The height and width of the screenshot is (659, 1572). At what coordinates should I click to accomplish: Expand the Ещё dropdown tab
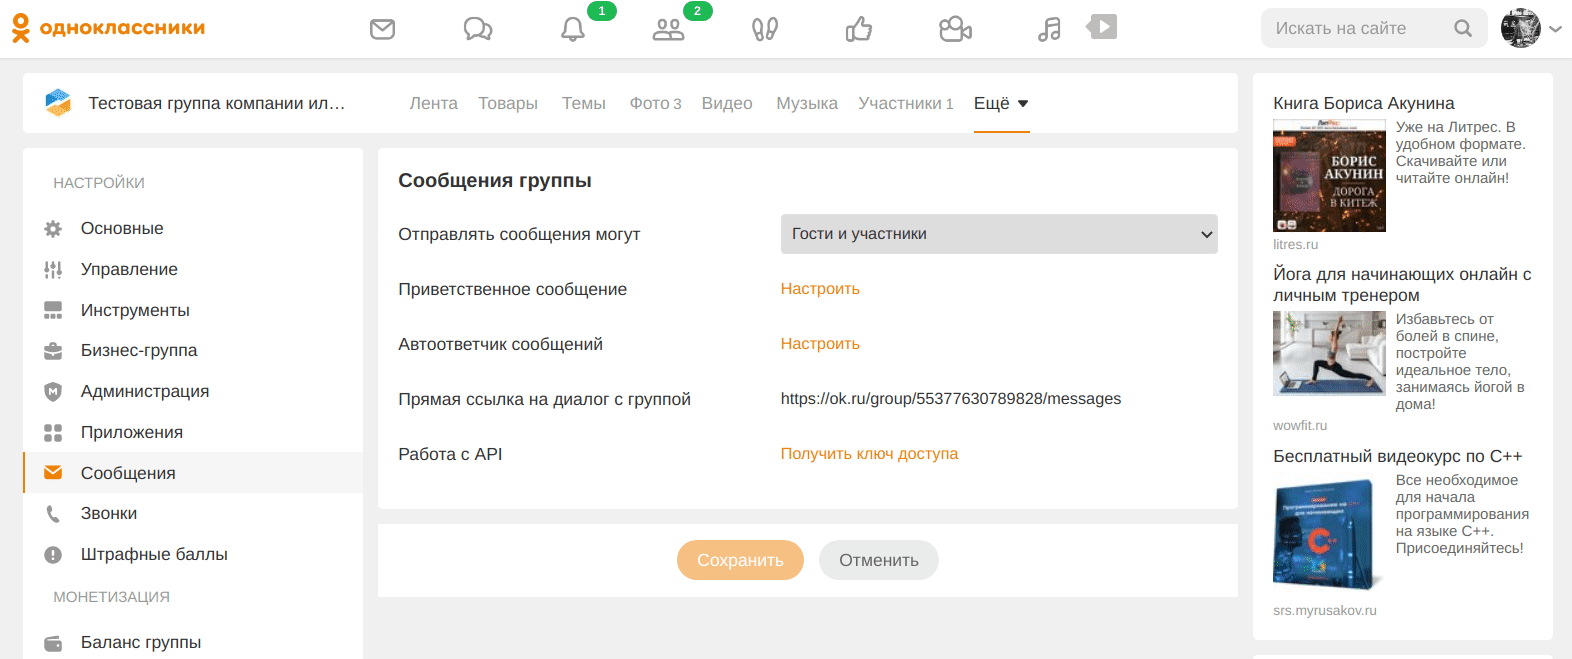tap(1001, 103)
